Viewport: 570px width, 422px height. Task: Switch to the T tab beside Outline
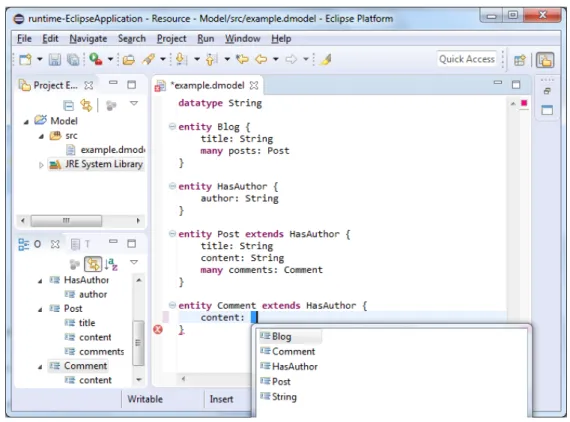[x=81, y=244]
